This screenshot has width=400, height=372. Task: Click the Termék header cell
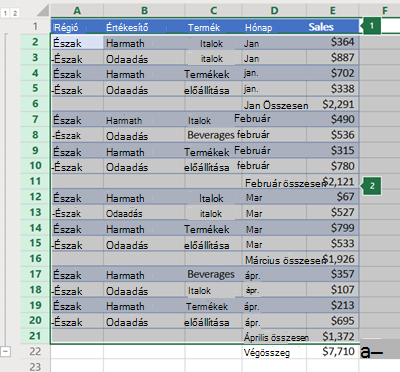click(x=214, y=27)
